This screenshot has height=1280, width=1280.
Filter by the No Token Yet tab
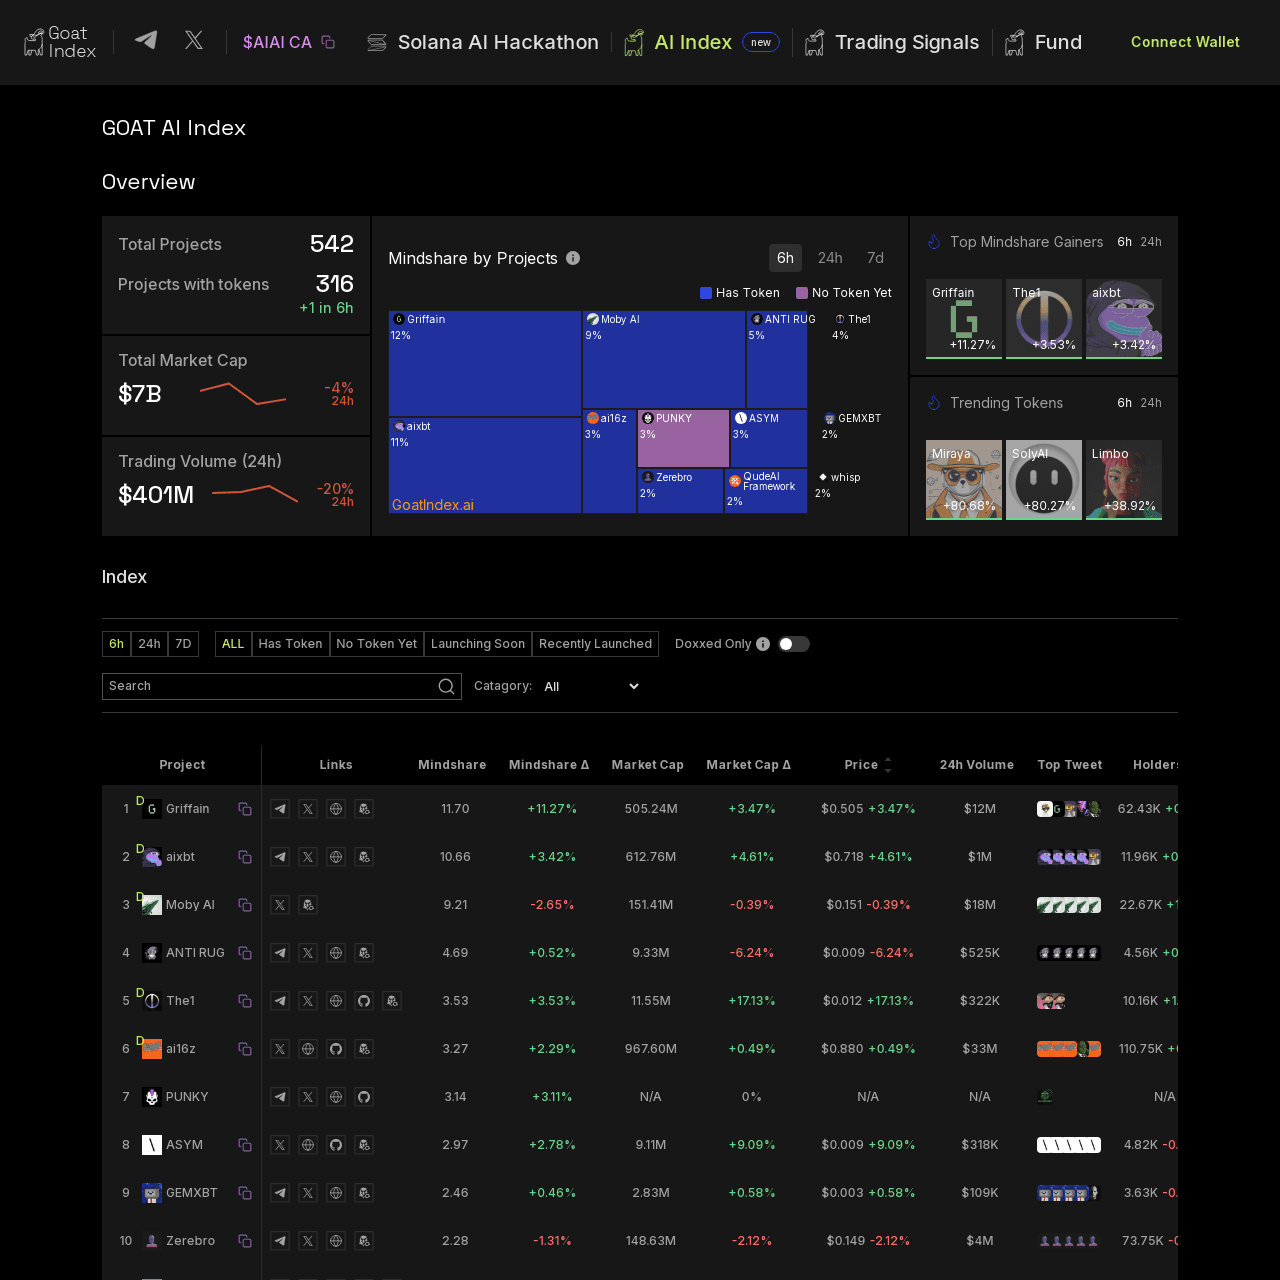(x=377, y=644)
